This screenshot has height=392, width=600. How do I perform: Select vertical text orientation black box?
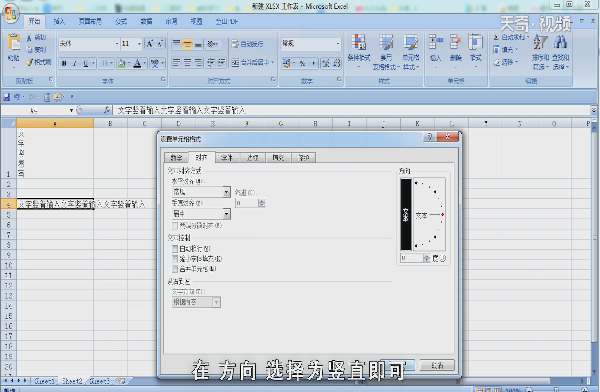point(406,215)
